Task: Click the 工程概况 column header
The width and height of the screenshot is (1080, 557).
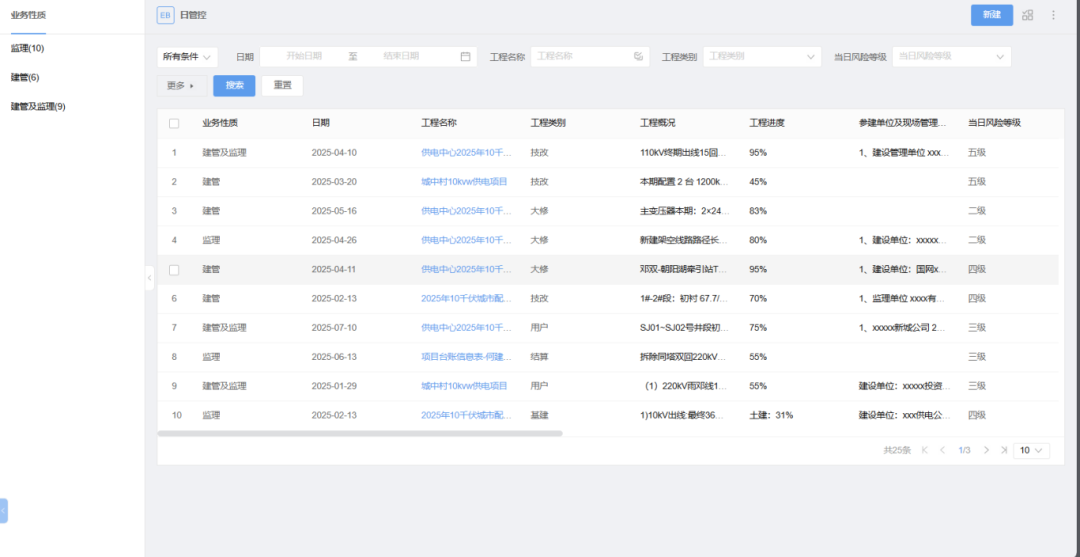Action: pyautogui.click(x=658, y=123)
